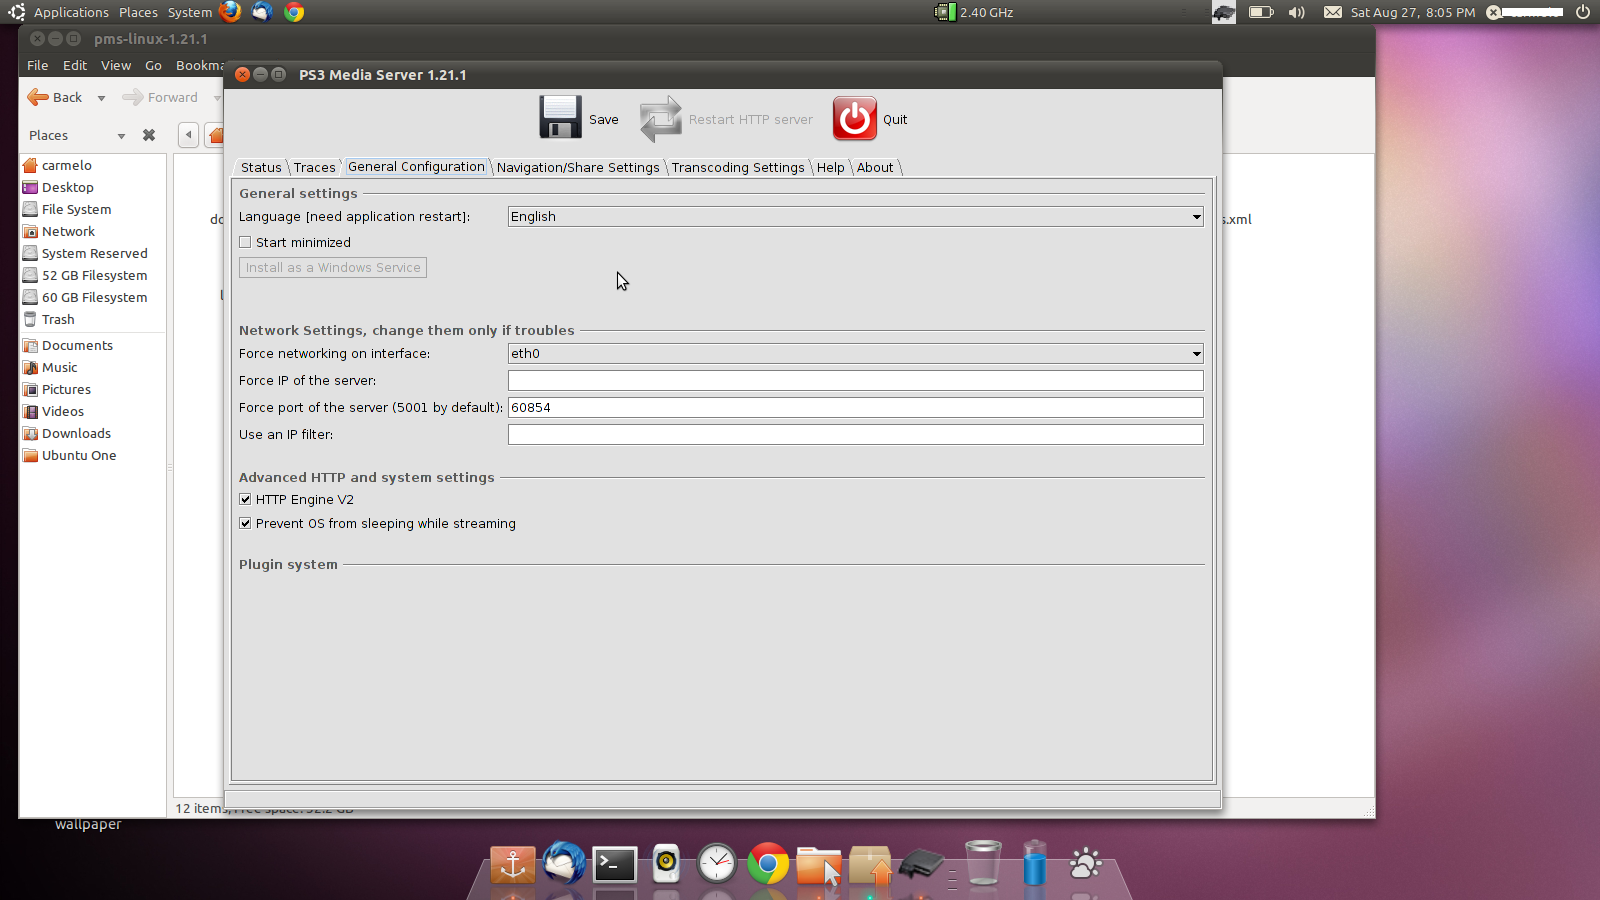This screenshot has width=1600, height=900.
Task: Click the date and time in panel
Action: tap(1413, 12)
